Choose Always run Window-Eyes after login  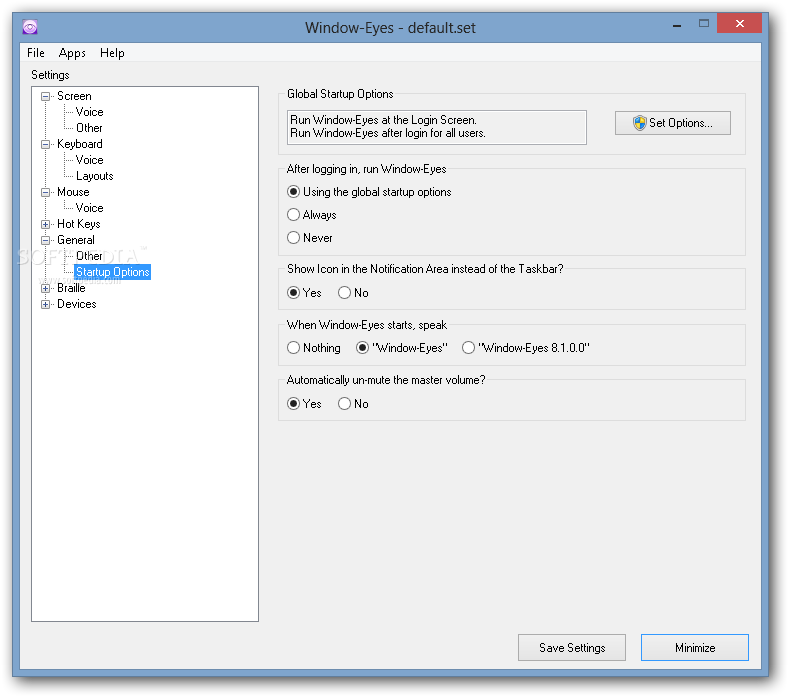(311, 215)
